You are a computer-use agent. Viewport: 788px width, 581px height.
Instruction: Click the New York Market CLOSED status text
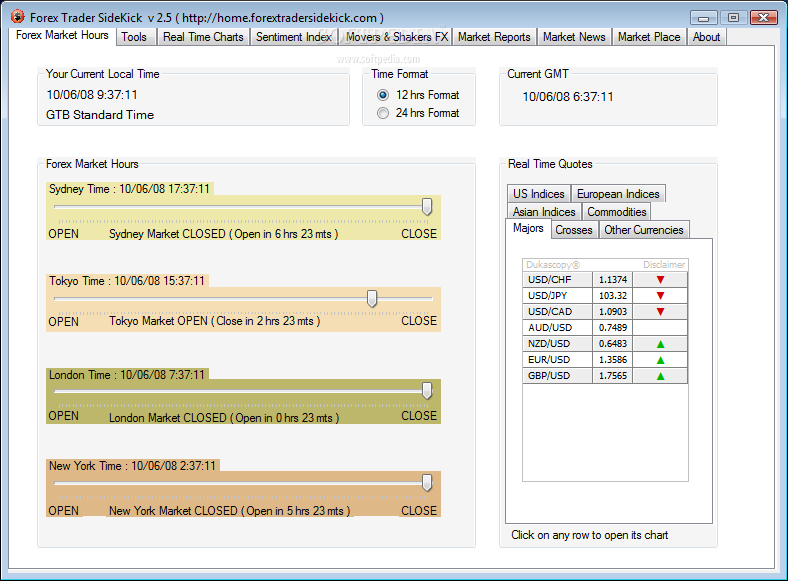tap(230, 511)
